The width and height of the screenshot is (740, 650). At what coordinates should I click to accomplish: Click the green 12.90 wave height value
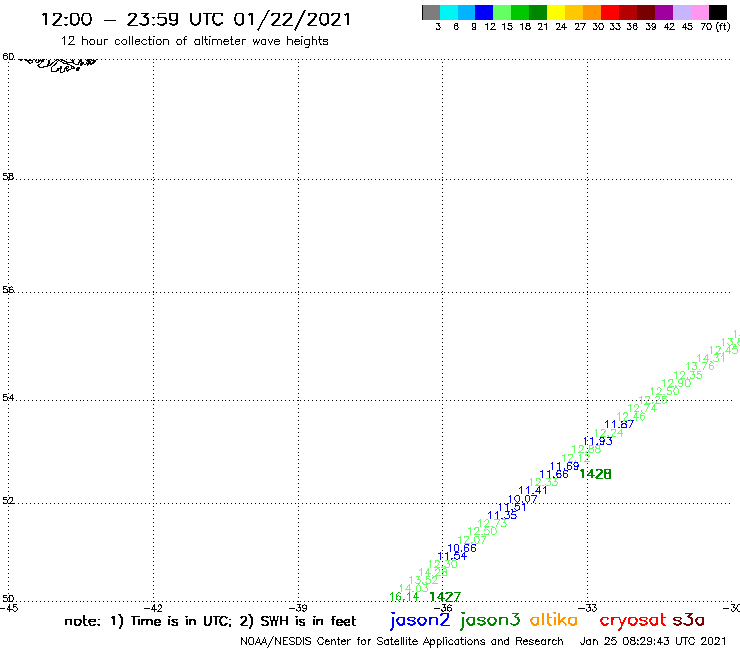tap(676, 383)
